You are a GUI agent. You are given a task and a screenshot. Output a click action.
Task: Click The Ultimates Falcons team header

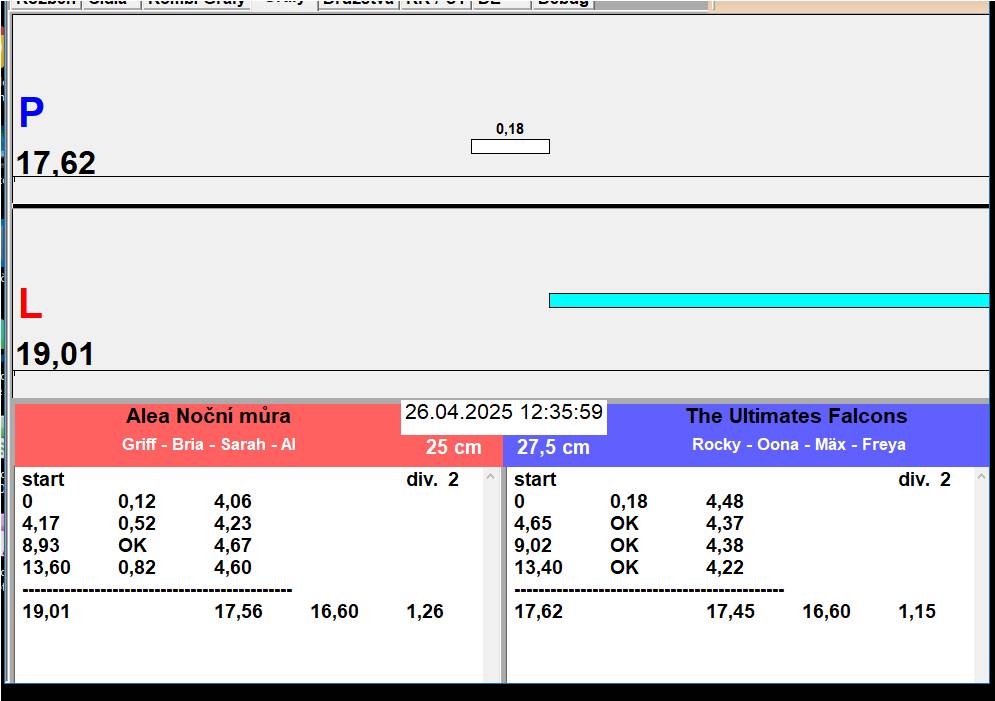796,416
